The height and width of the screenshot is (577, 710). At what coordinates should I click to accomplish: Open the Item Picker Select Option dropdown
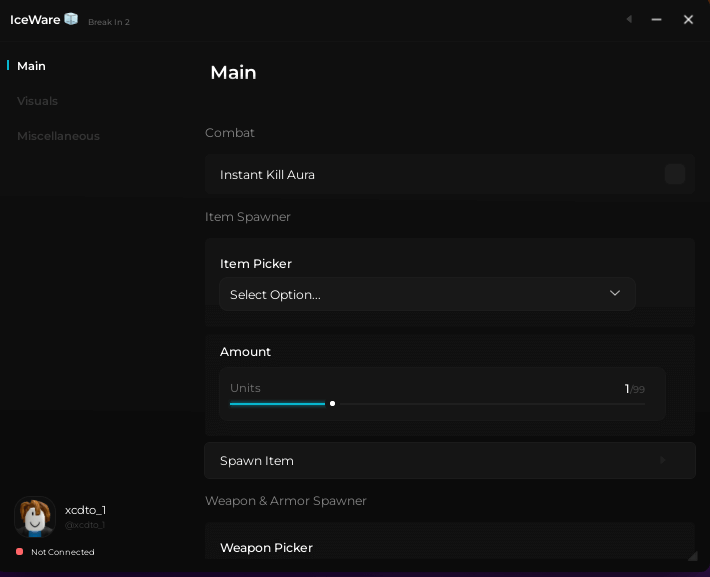427,294
